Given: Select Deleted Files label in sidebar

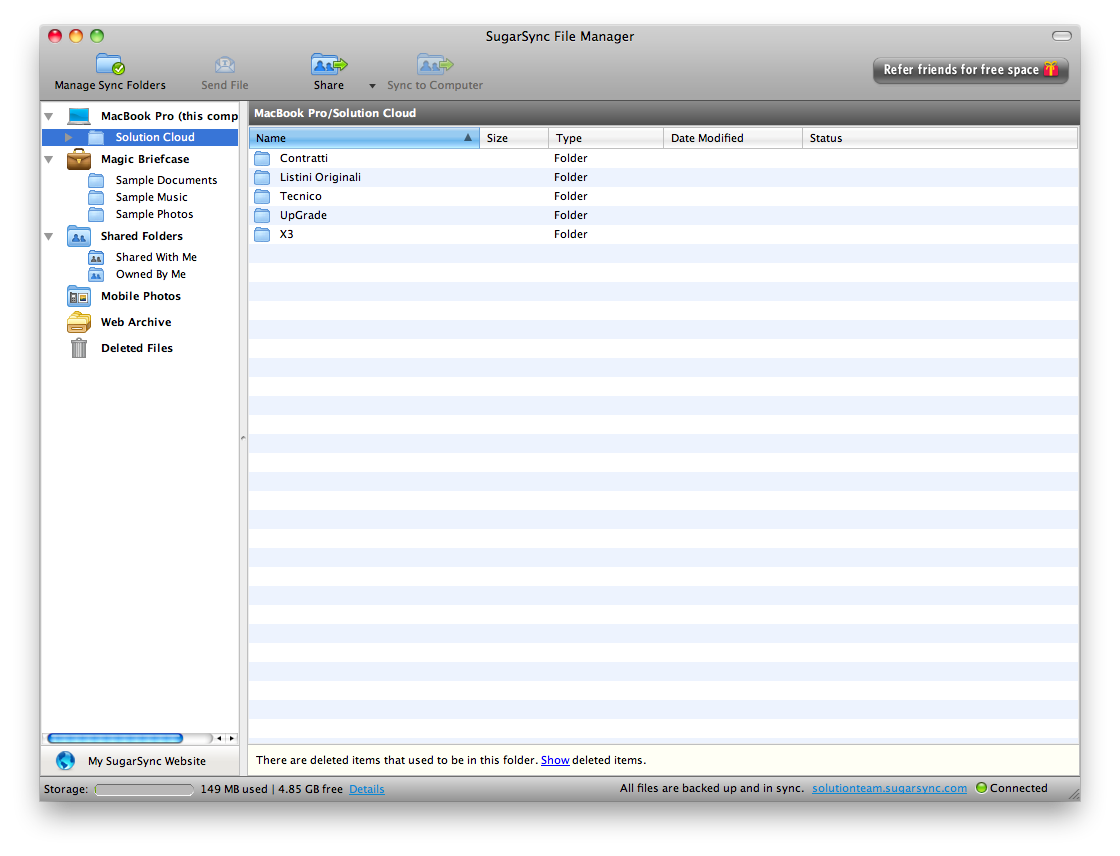Looking at the screenshot, I should click(136, 348).
